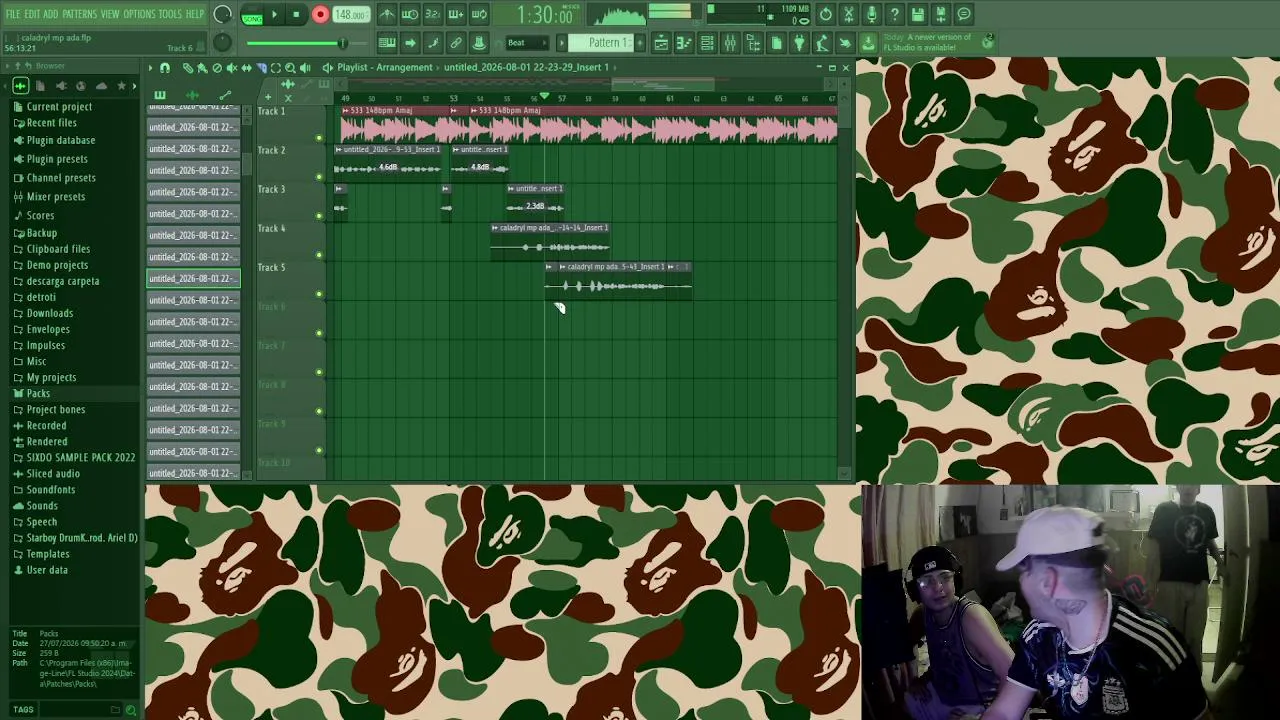The height and width of the screenshot is (720, 1280).
Task: Click the TAGS label in Browser
Action: click(x=23, y=710)
